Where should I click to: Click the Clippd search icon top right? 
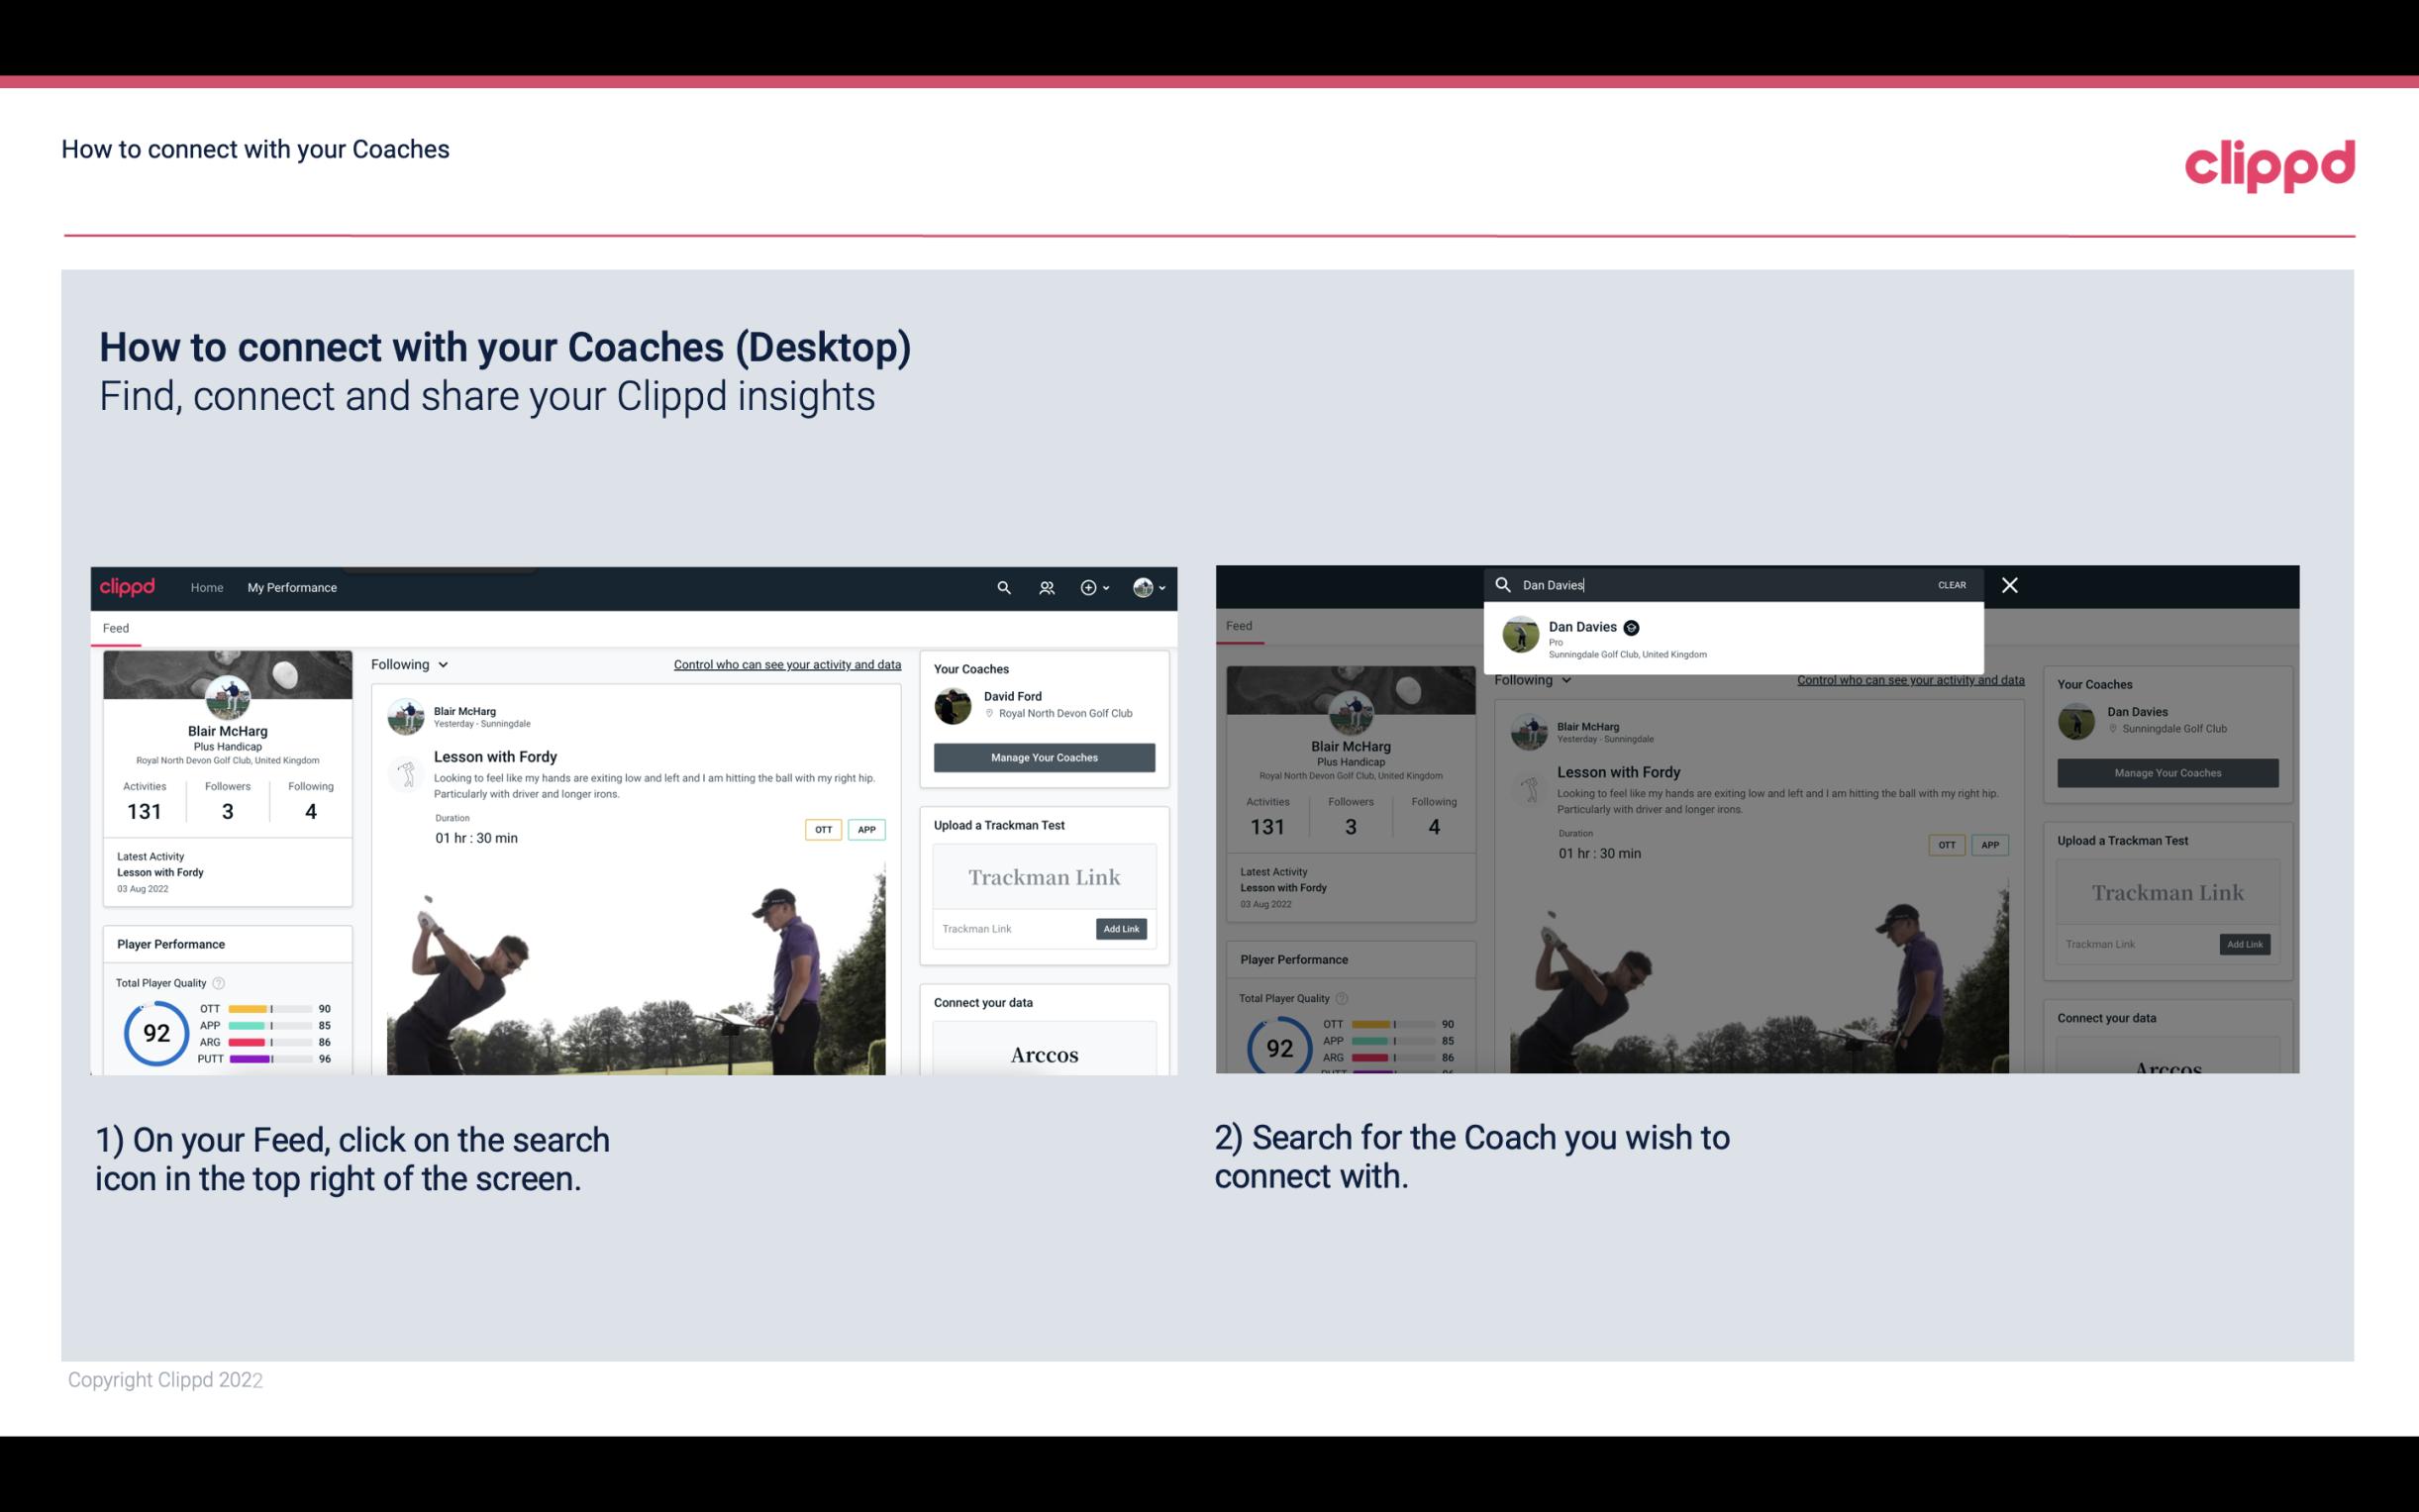point(1001,587)
